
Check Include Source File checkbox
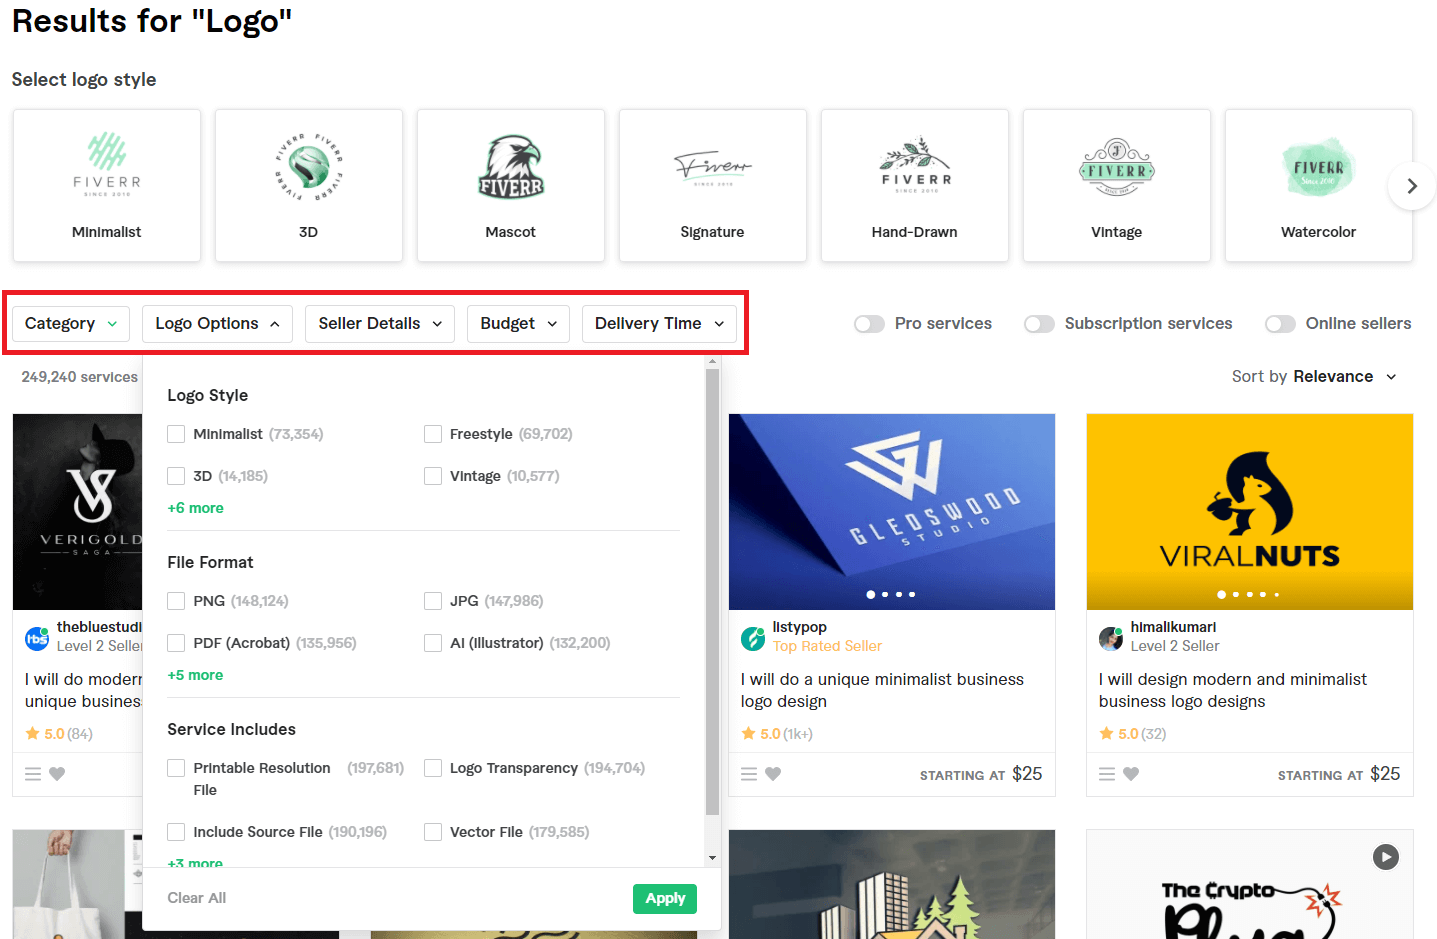tap(176, 832)
